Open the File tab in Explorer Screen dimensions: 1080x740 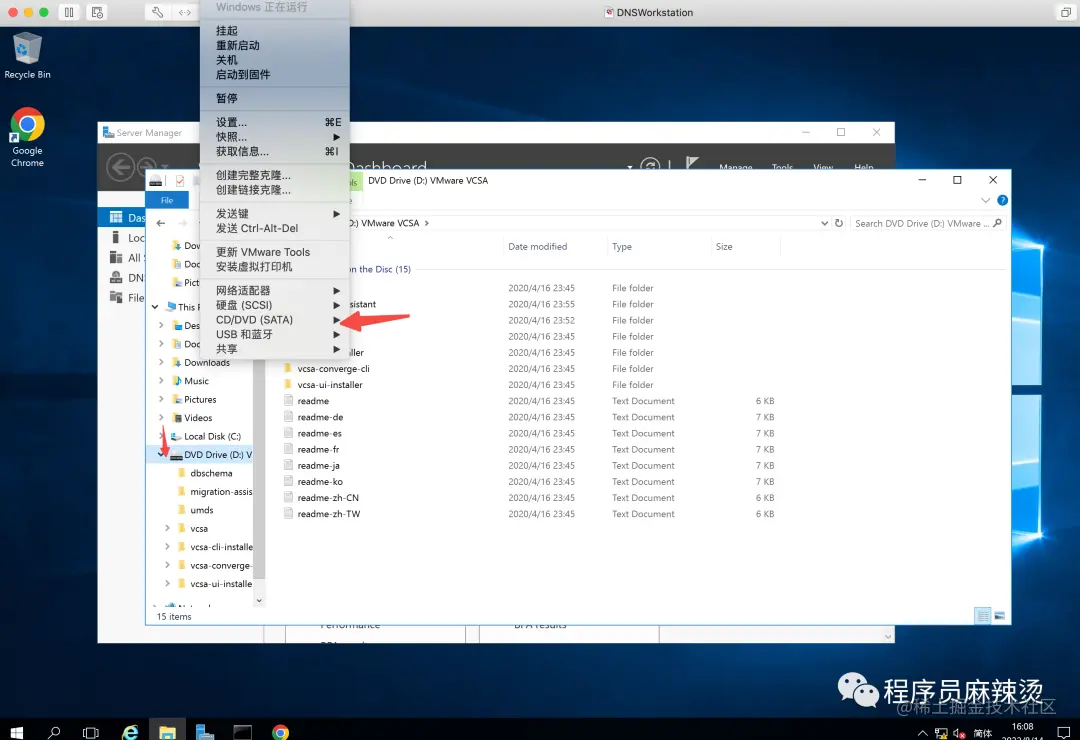[167, 200]
